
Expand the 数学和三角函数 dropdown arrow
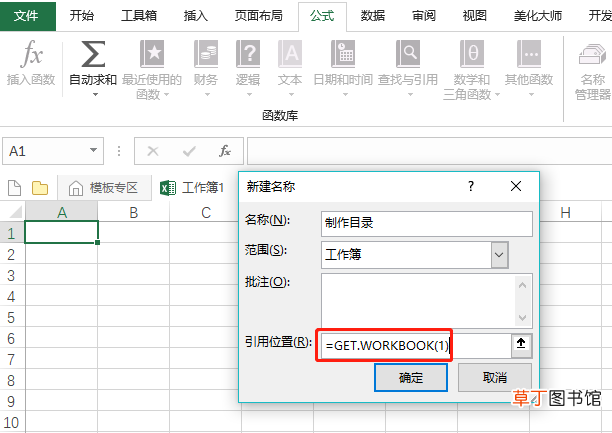tap(497, 94)
